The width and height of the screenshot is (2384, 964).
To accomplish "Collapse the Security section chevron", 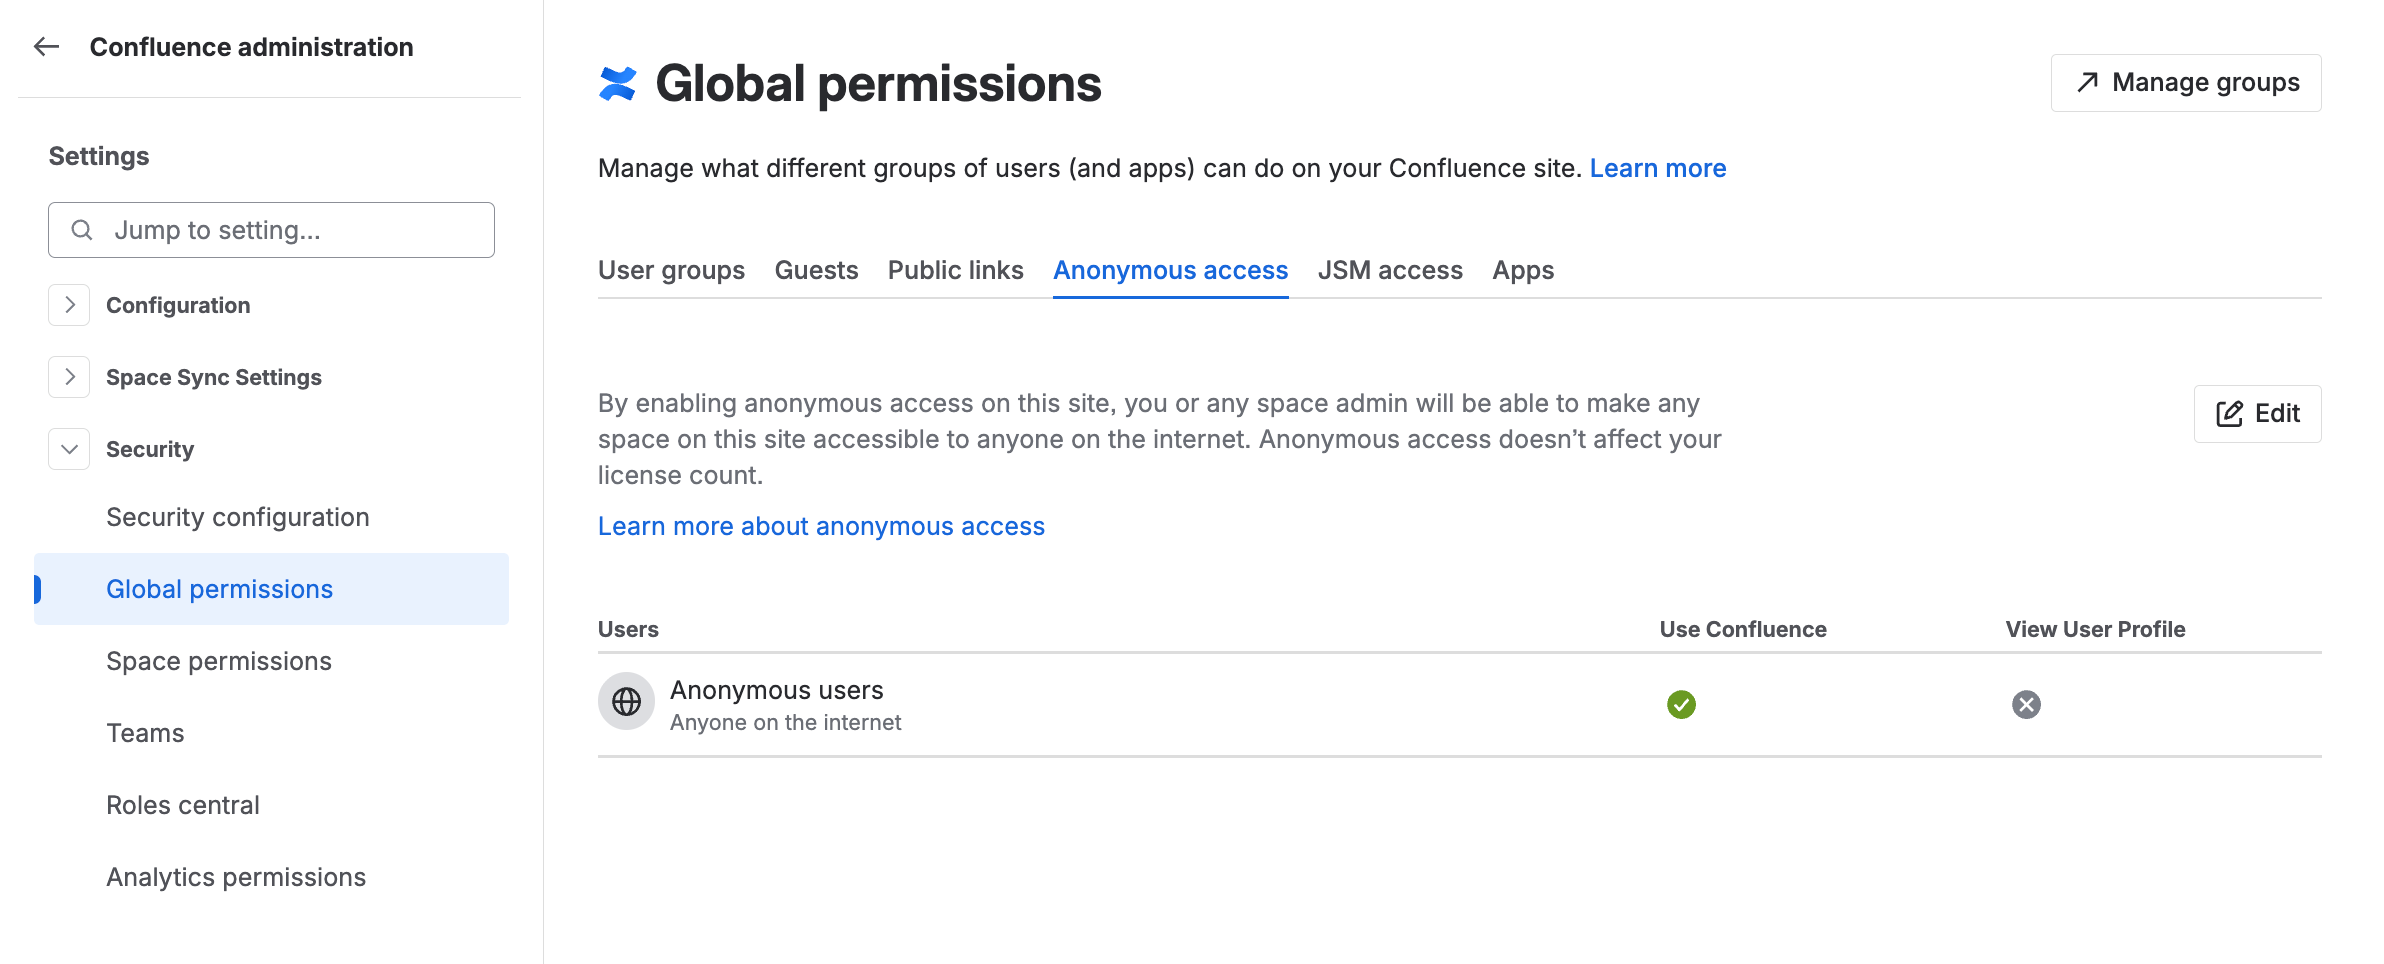I will (x=69, y=449).
